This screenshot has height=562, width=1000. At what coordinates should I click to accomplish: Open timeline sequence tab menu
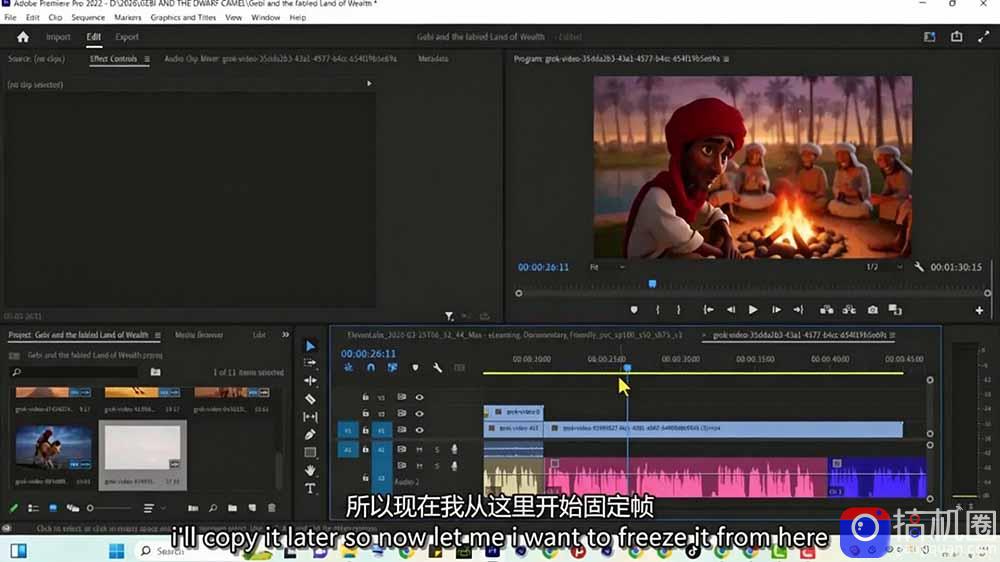[892, 335]
